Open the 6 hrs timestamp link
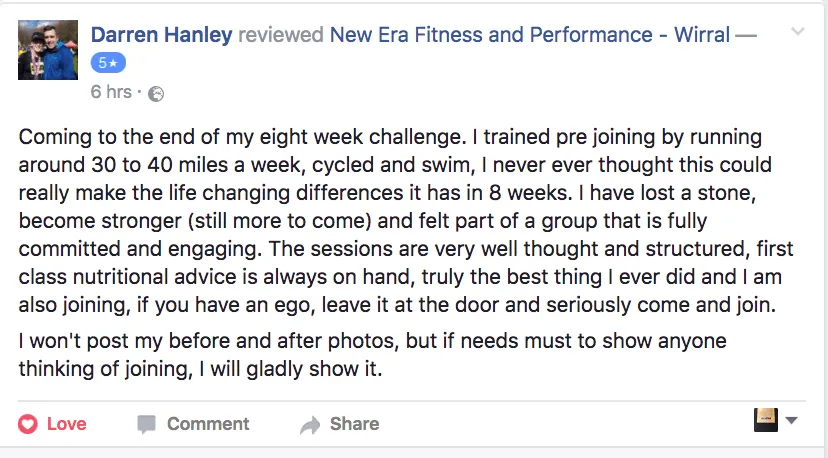This screenshot has width=828, height=458. [110, 92]
